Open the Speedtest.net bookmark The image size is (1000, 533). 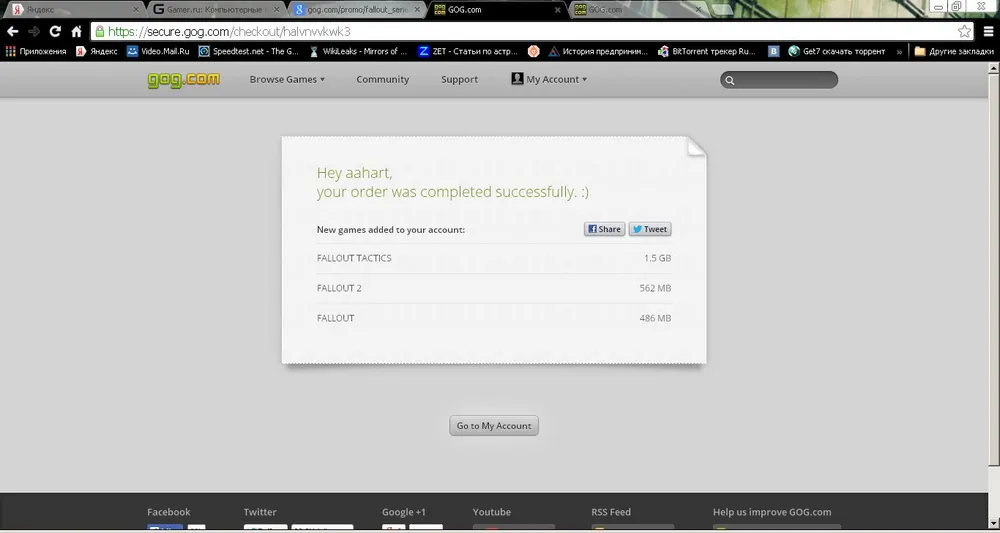click(x=249, y=52)
